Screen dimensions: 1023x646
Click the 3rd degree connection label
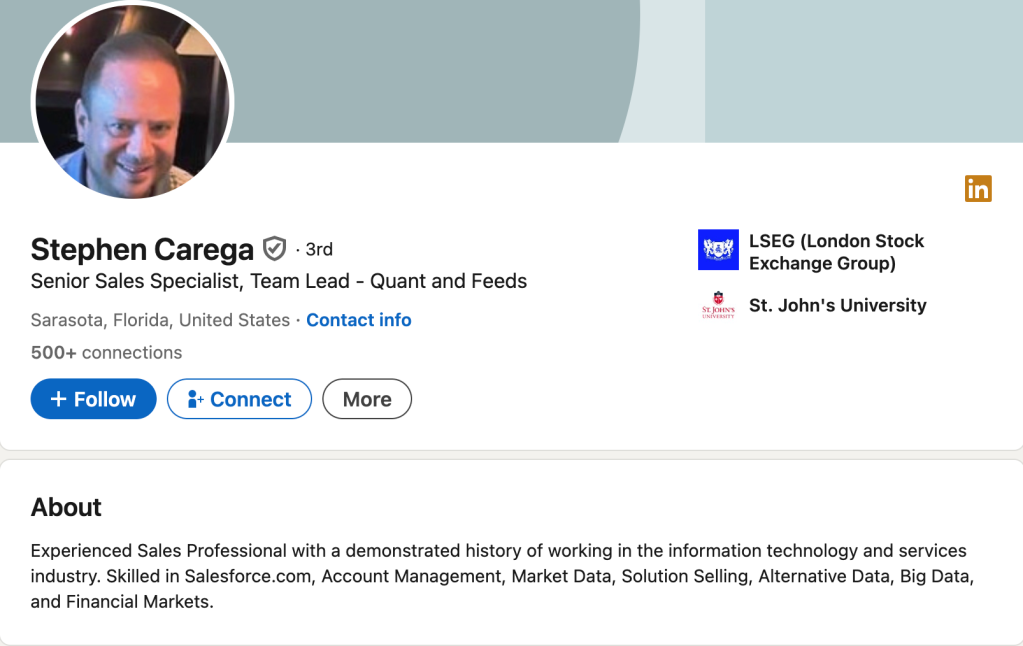tap(319, 249)
